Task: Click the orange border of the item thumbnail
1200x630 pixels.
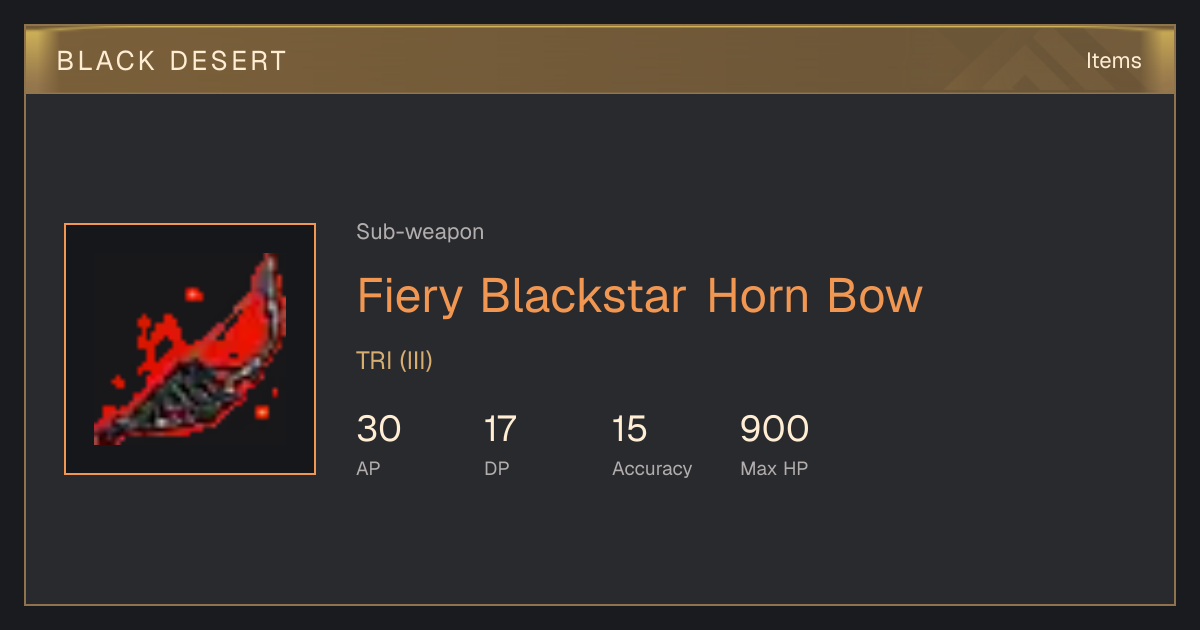Action: (190, 224)
